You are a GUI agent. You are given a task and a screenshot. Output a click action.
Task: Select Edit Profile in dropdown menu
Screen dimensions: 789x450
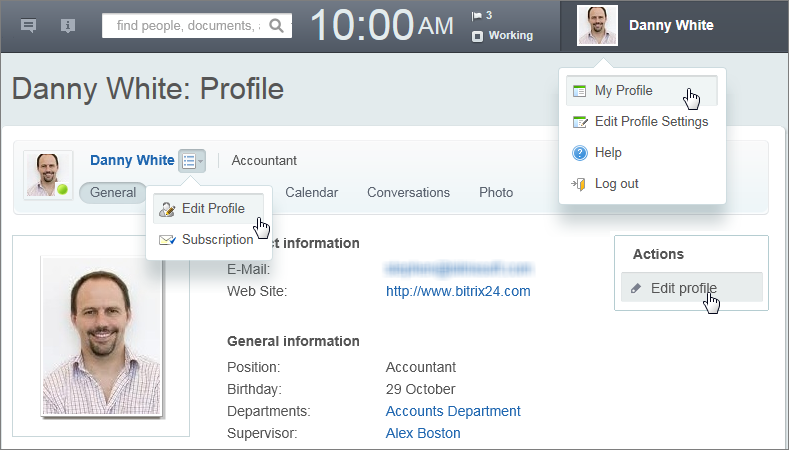point(212,209)
